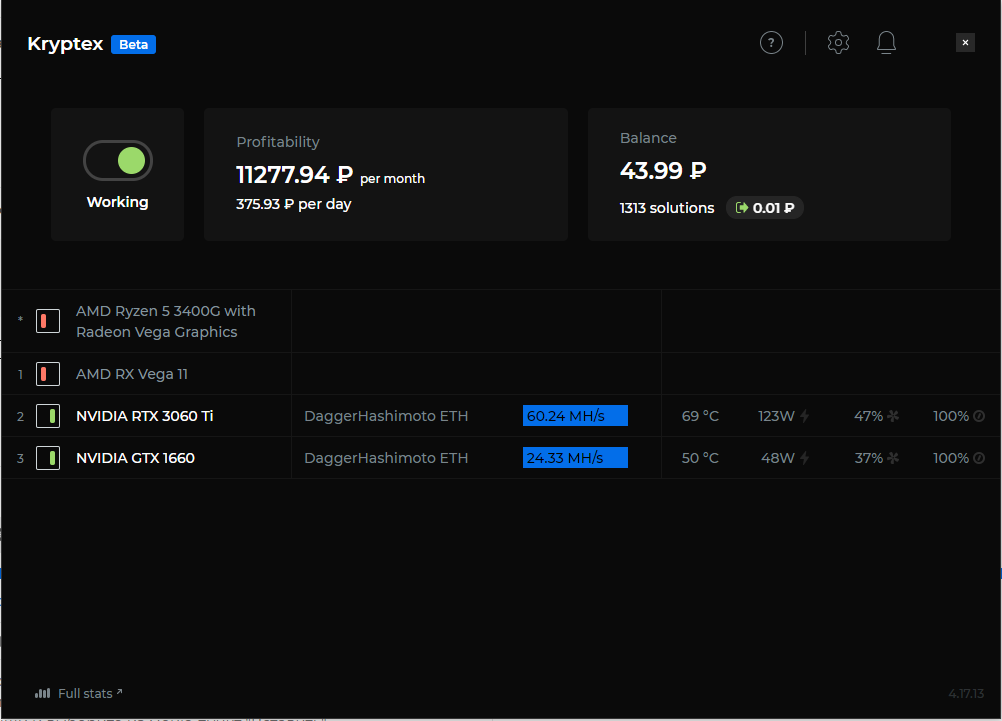Select the NVIDIA GTX 1660 device name
Viewport: 1002px width, 721px height.
pos(135,458)
